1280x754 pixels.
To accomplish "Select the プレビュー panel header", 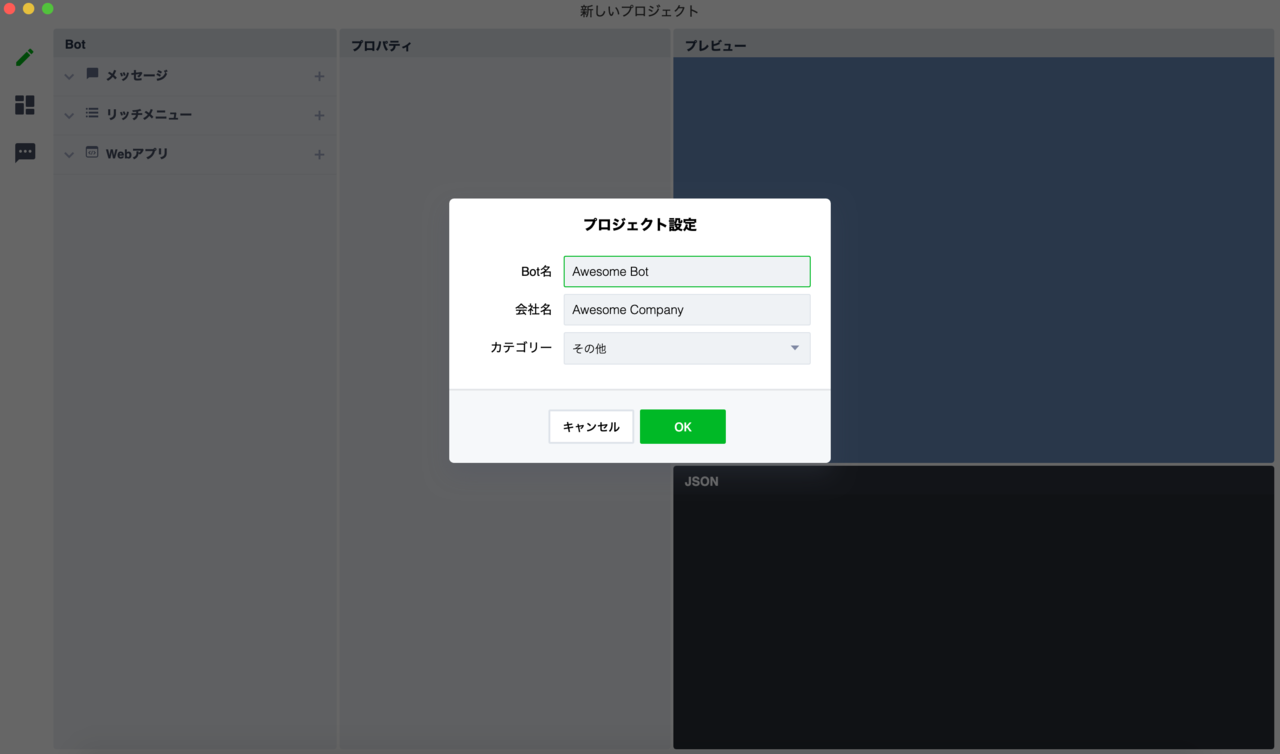I will coord(712,44).
